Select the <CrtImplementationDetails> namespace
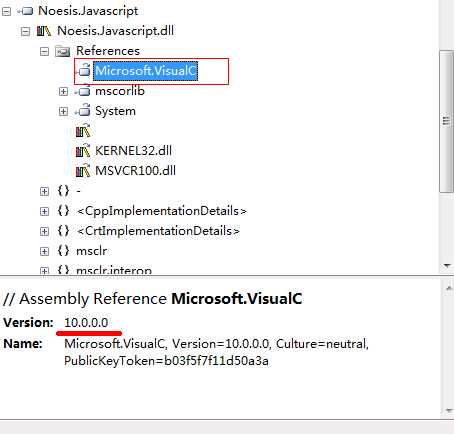 [158, 231]
